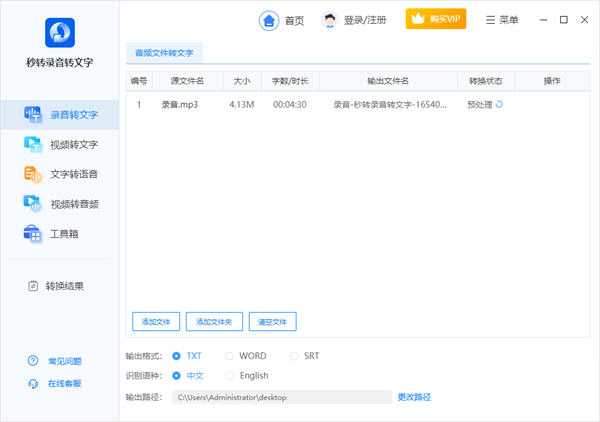This screenshot has height=422, width=600.
Task: Open 登录/注册 to sign in
Action: 365,20
